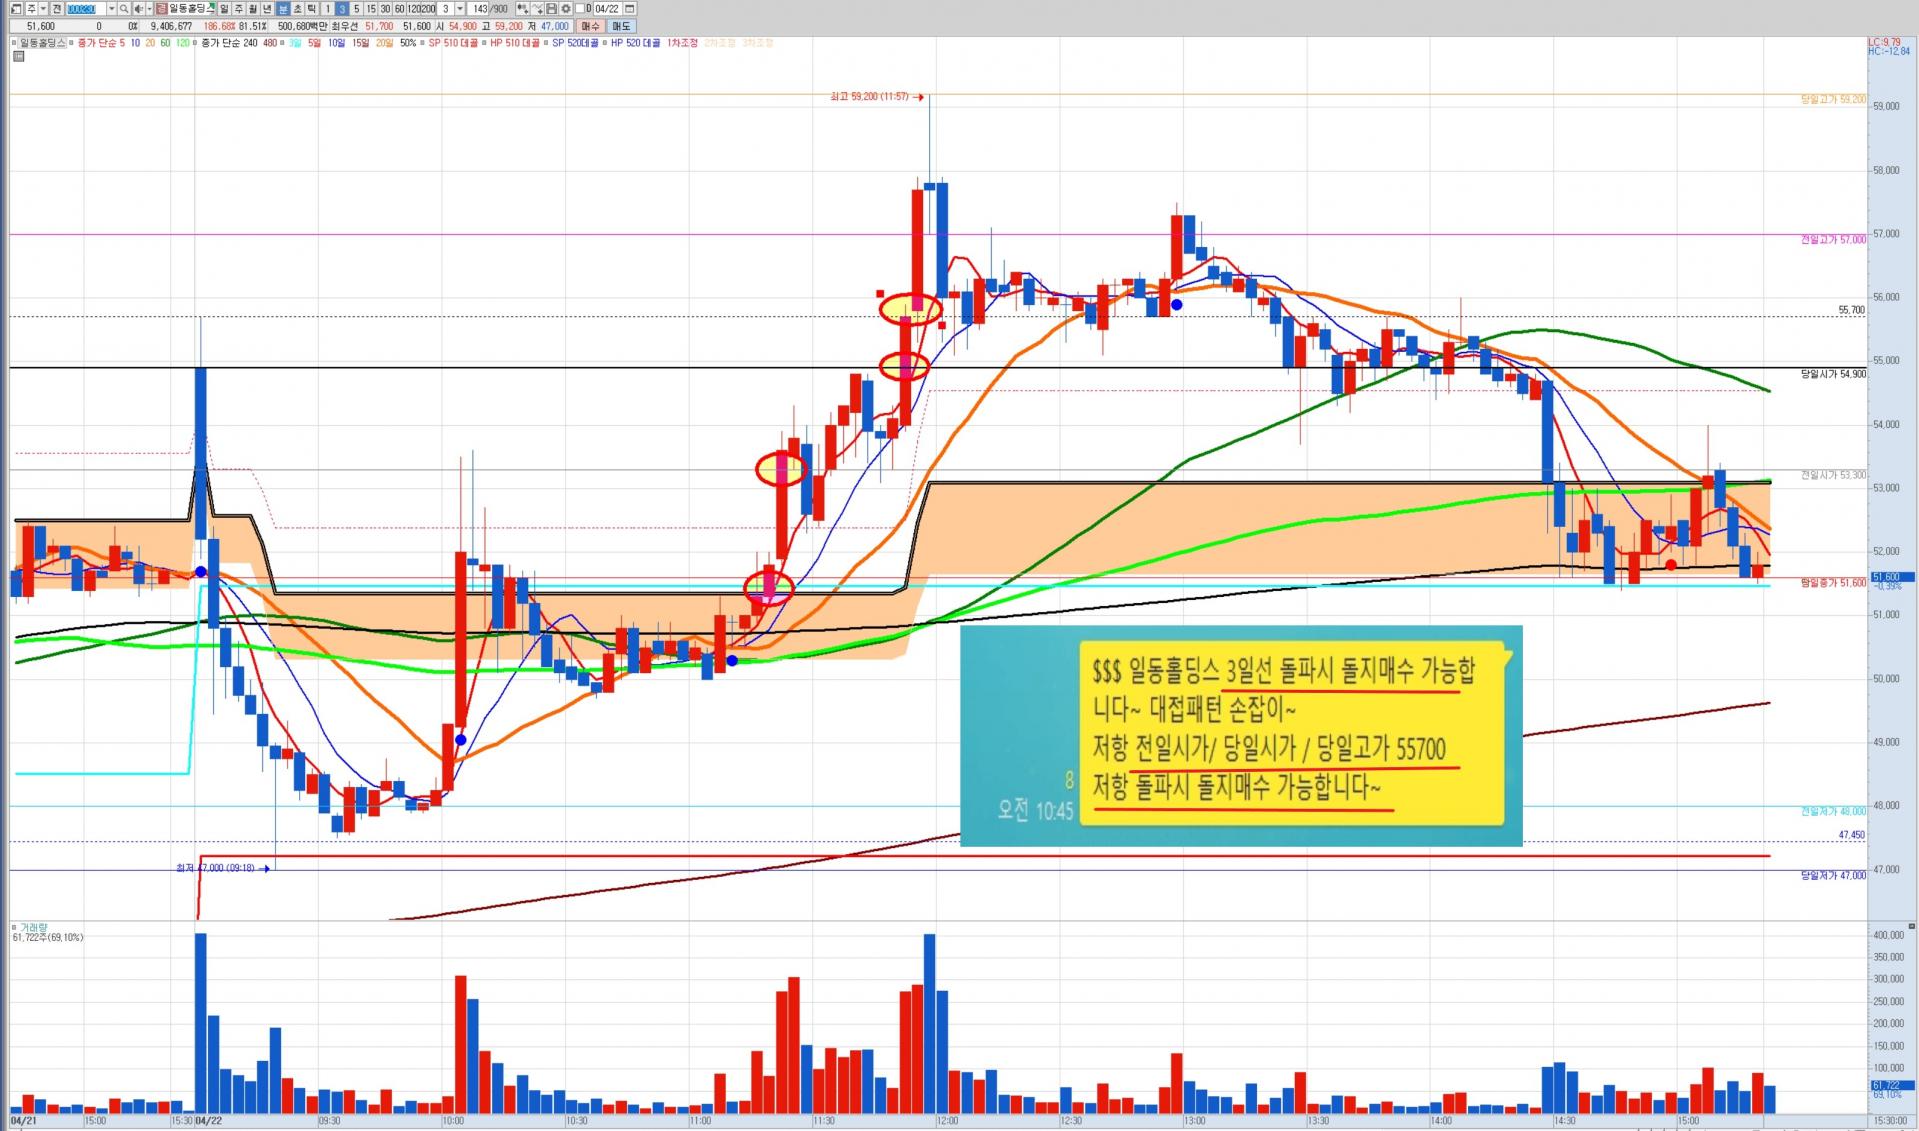Screen dimensions: 1919x1131
Task: Select the 15 minute interval button
Action: [371, 9]
